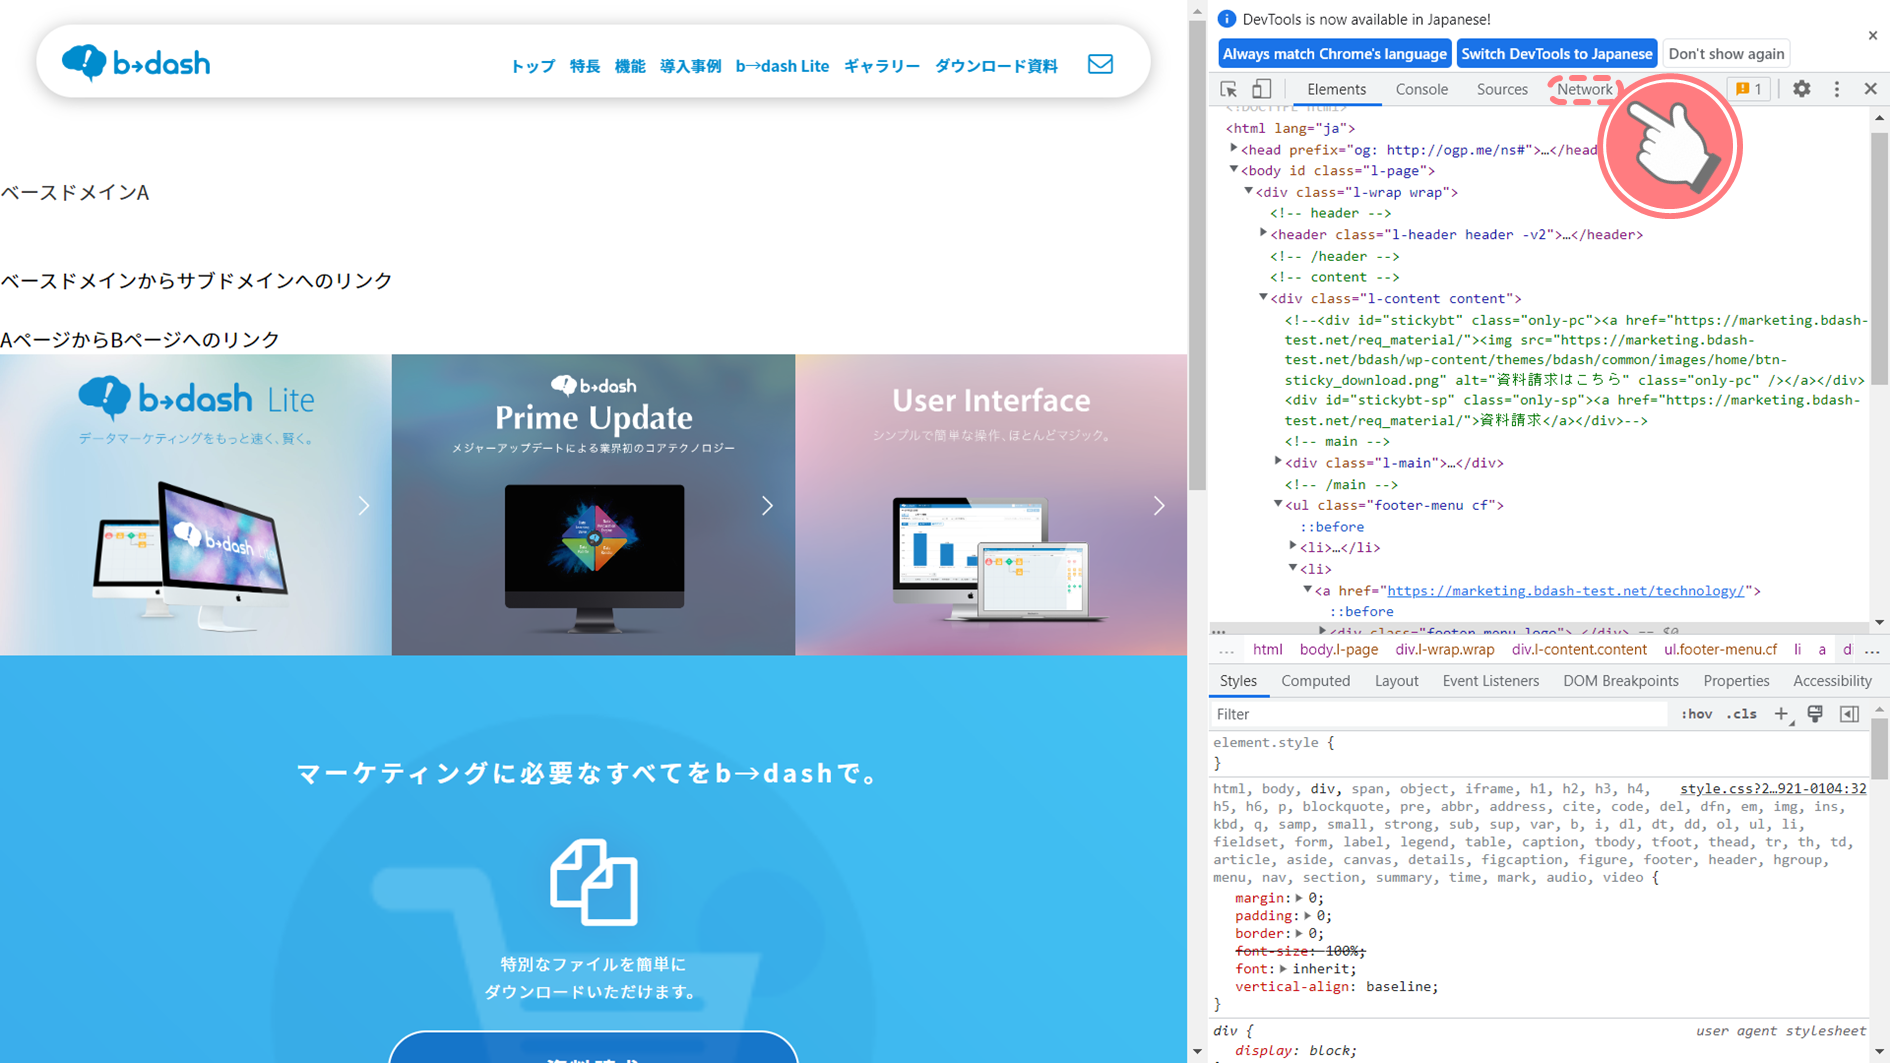Toggle .cls element classes button
Viewport: 1890px width, 1063px height.
click(1742, 714)
